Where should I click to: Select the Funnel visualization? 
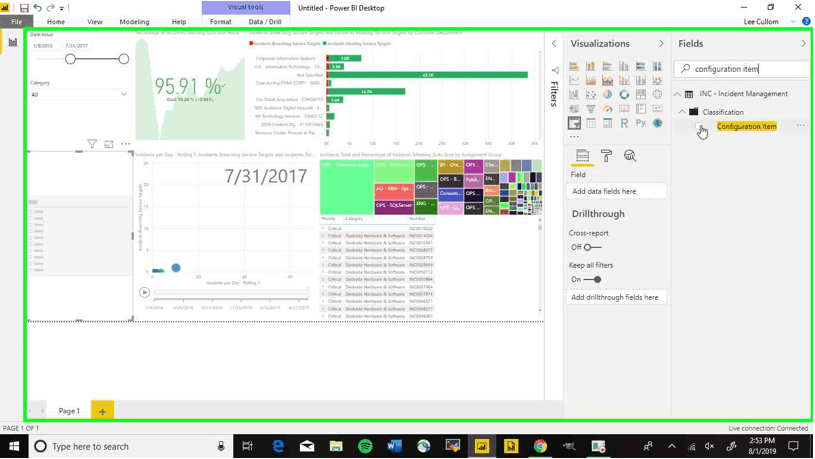click(x=590, y=109)
